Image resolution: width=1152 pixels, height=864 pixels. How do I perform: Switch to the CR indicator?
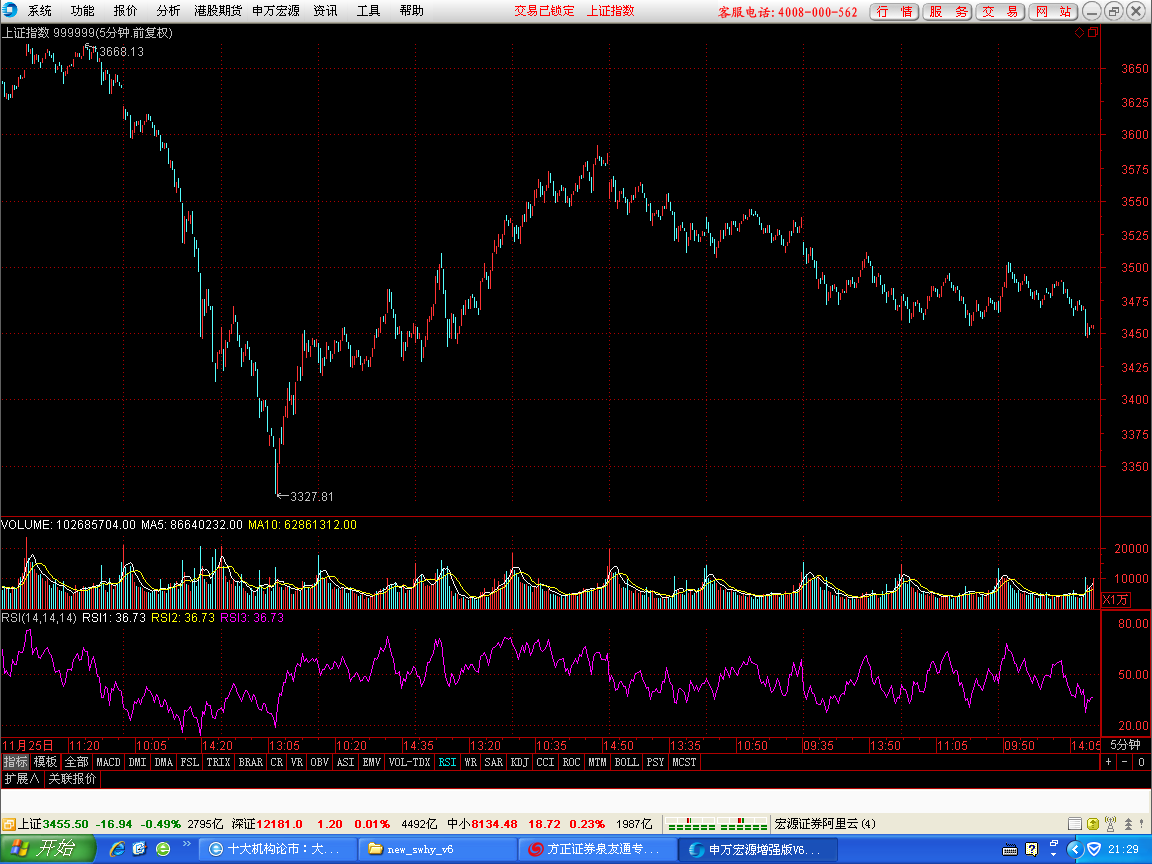point(276,762)
